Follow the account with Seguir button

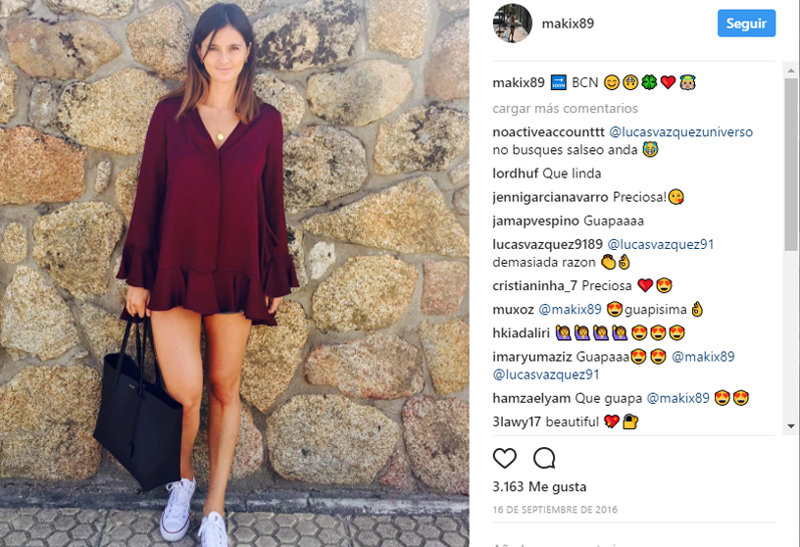click(x=746, y=23)
